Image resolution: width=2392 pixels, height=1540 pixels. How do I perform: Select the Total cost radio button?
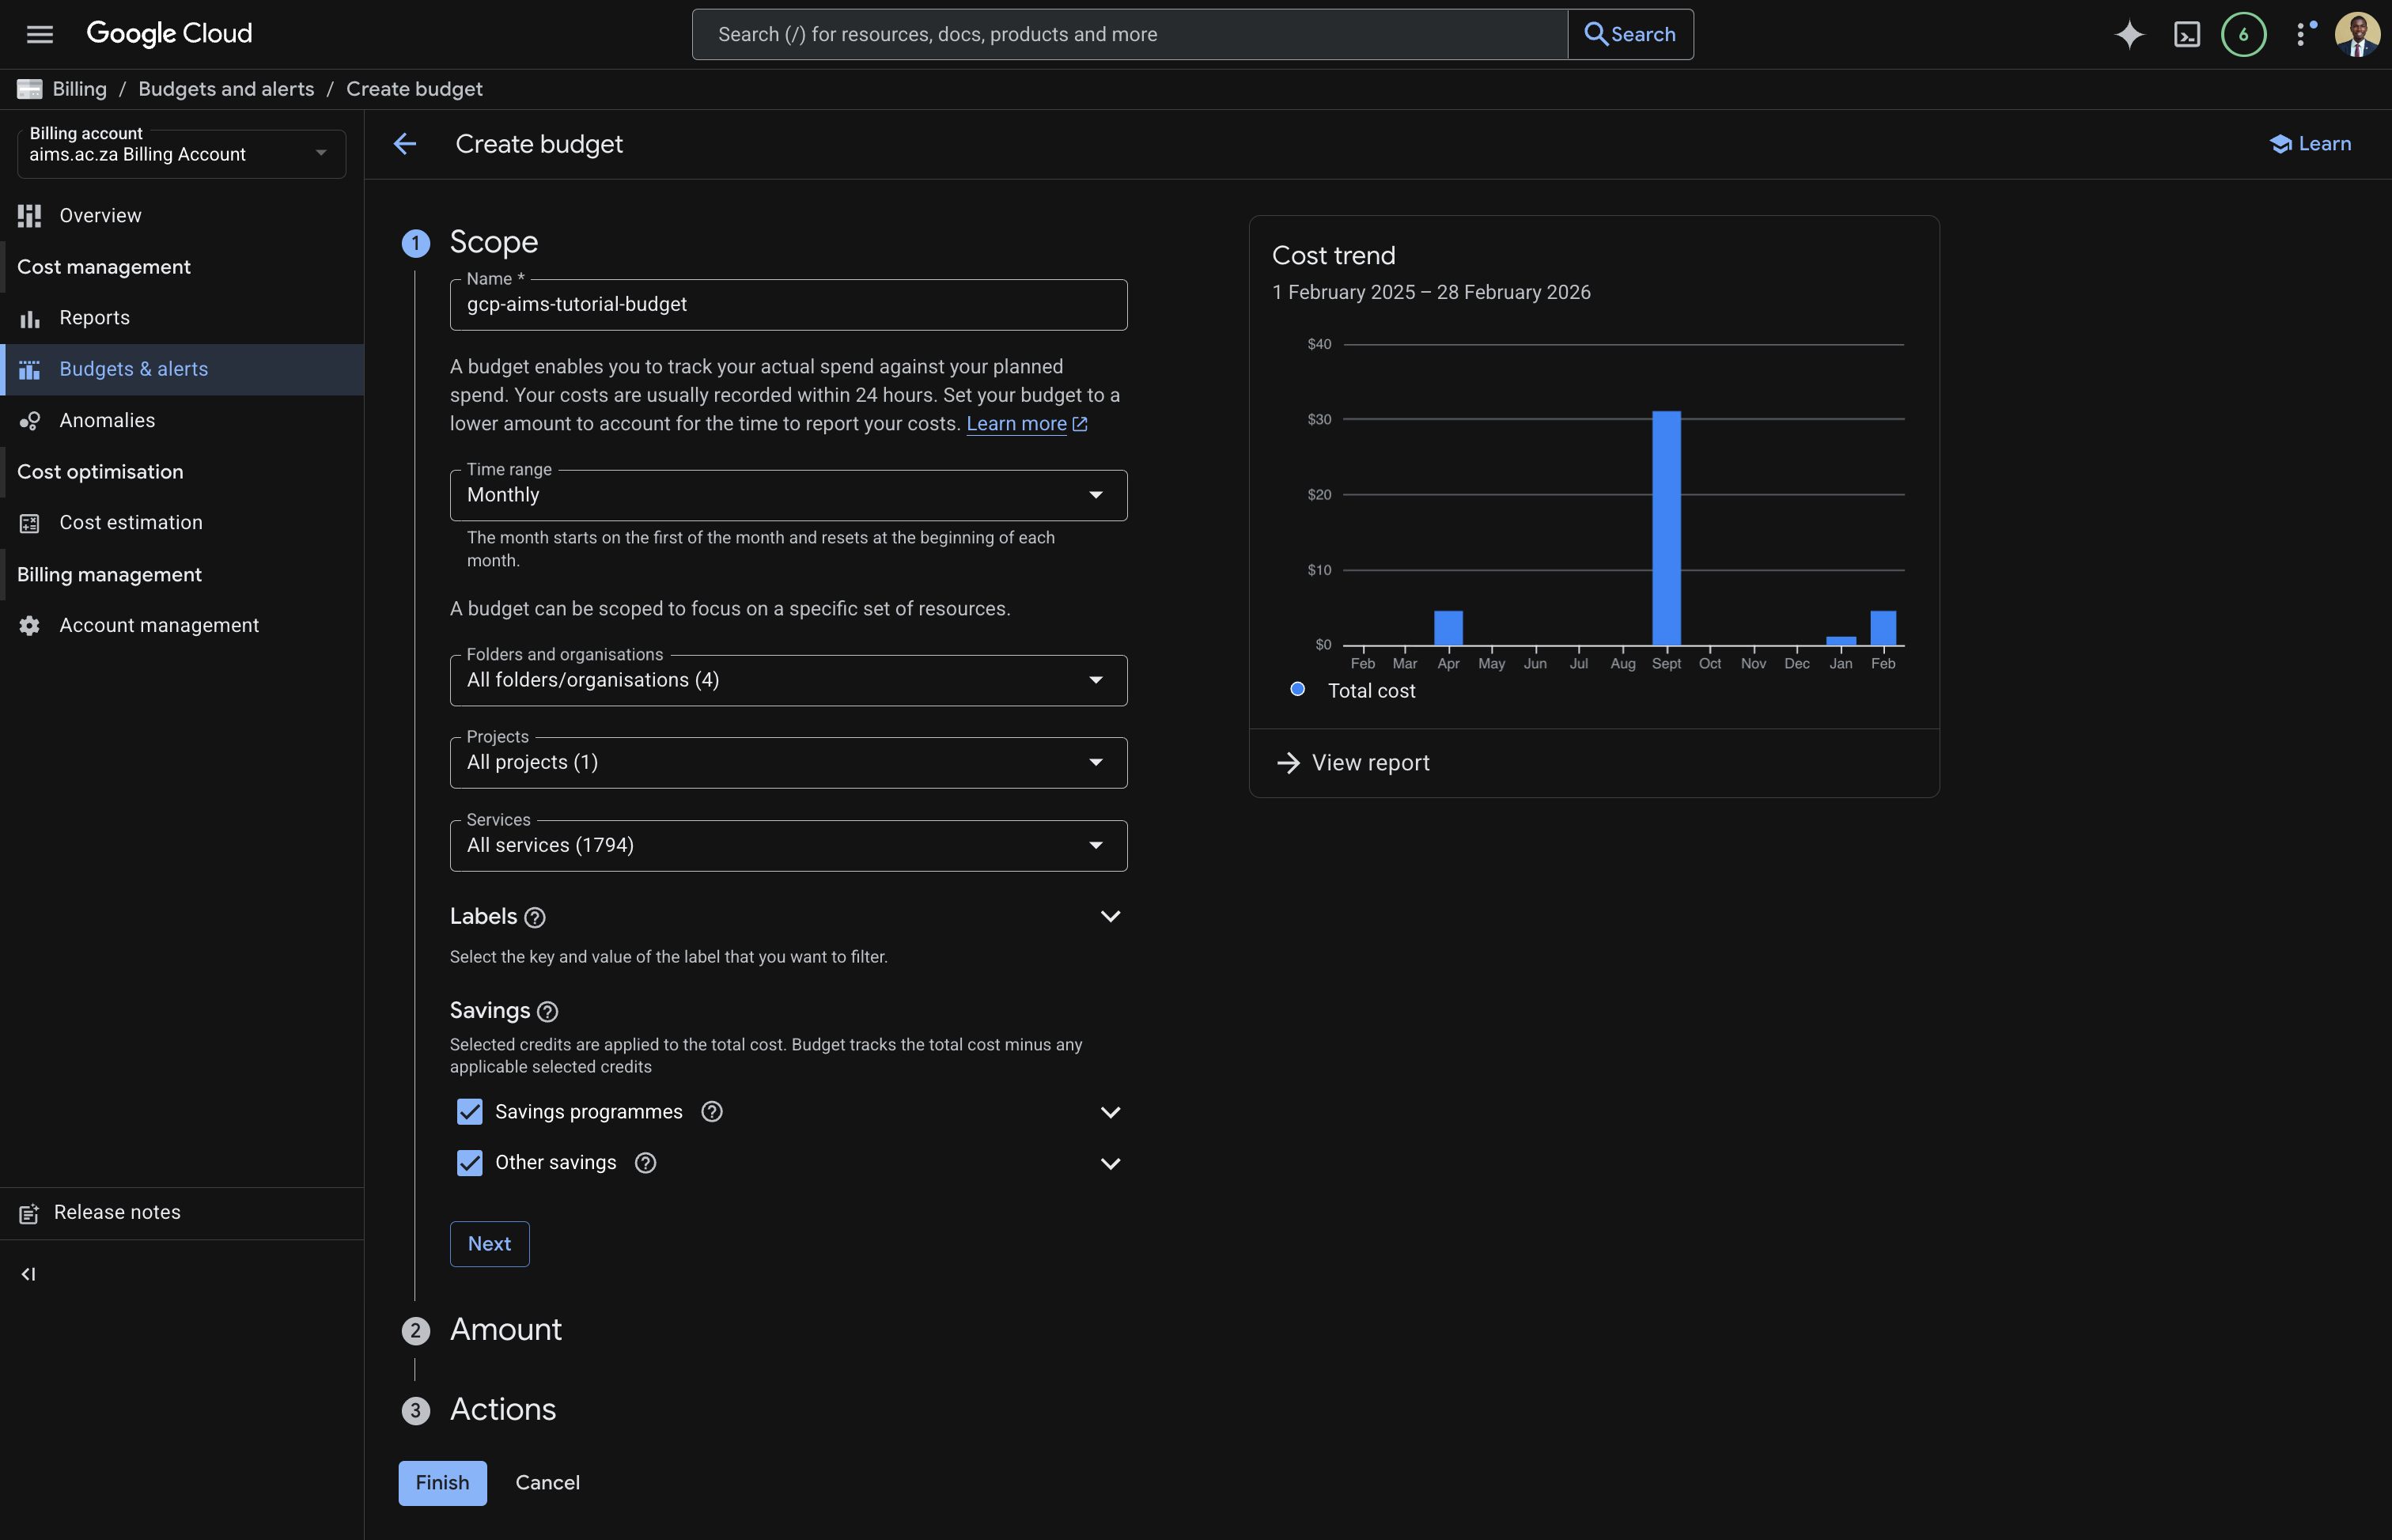tap(1298, 690)
